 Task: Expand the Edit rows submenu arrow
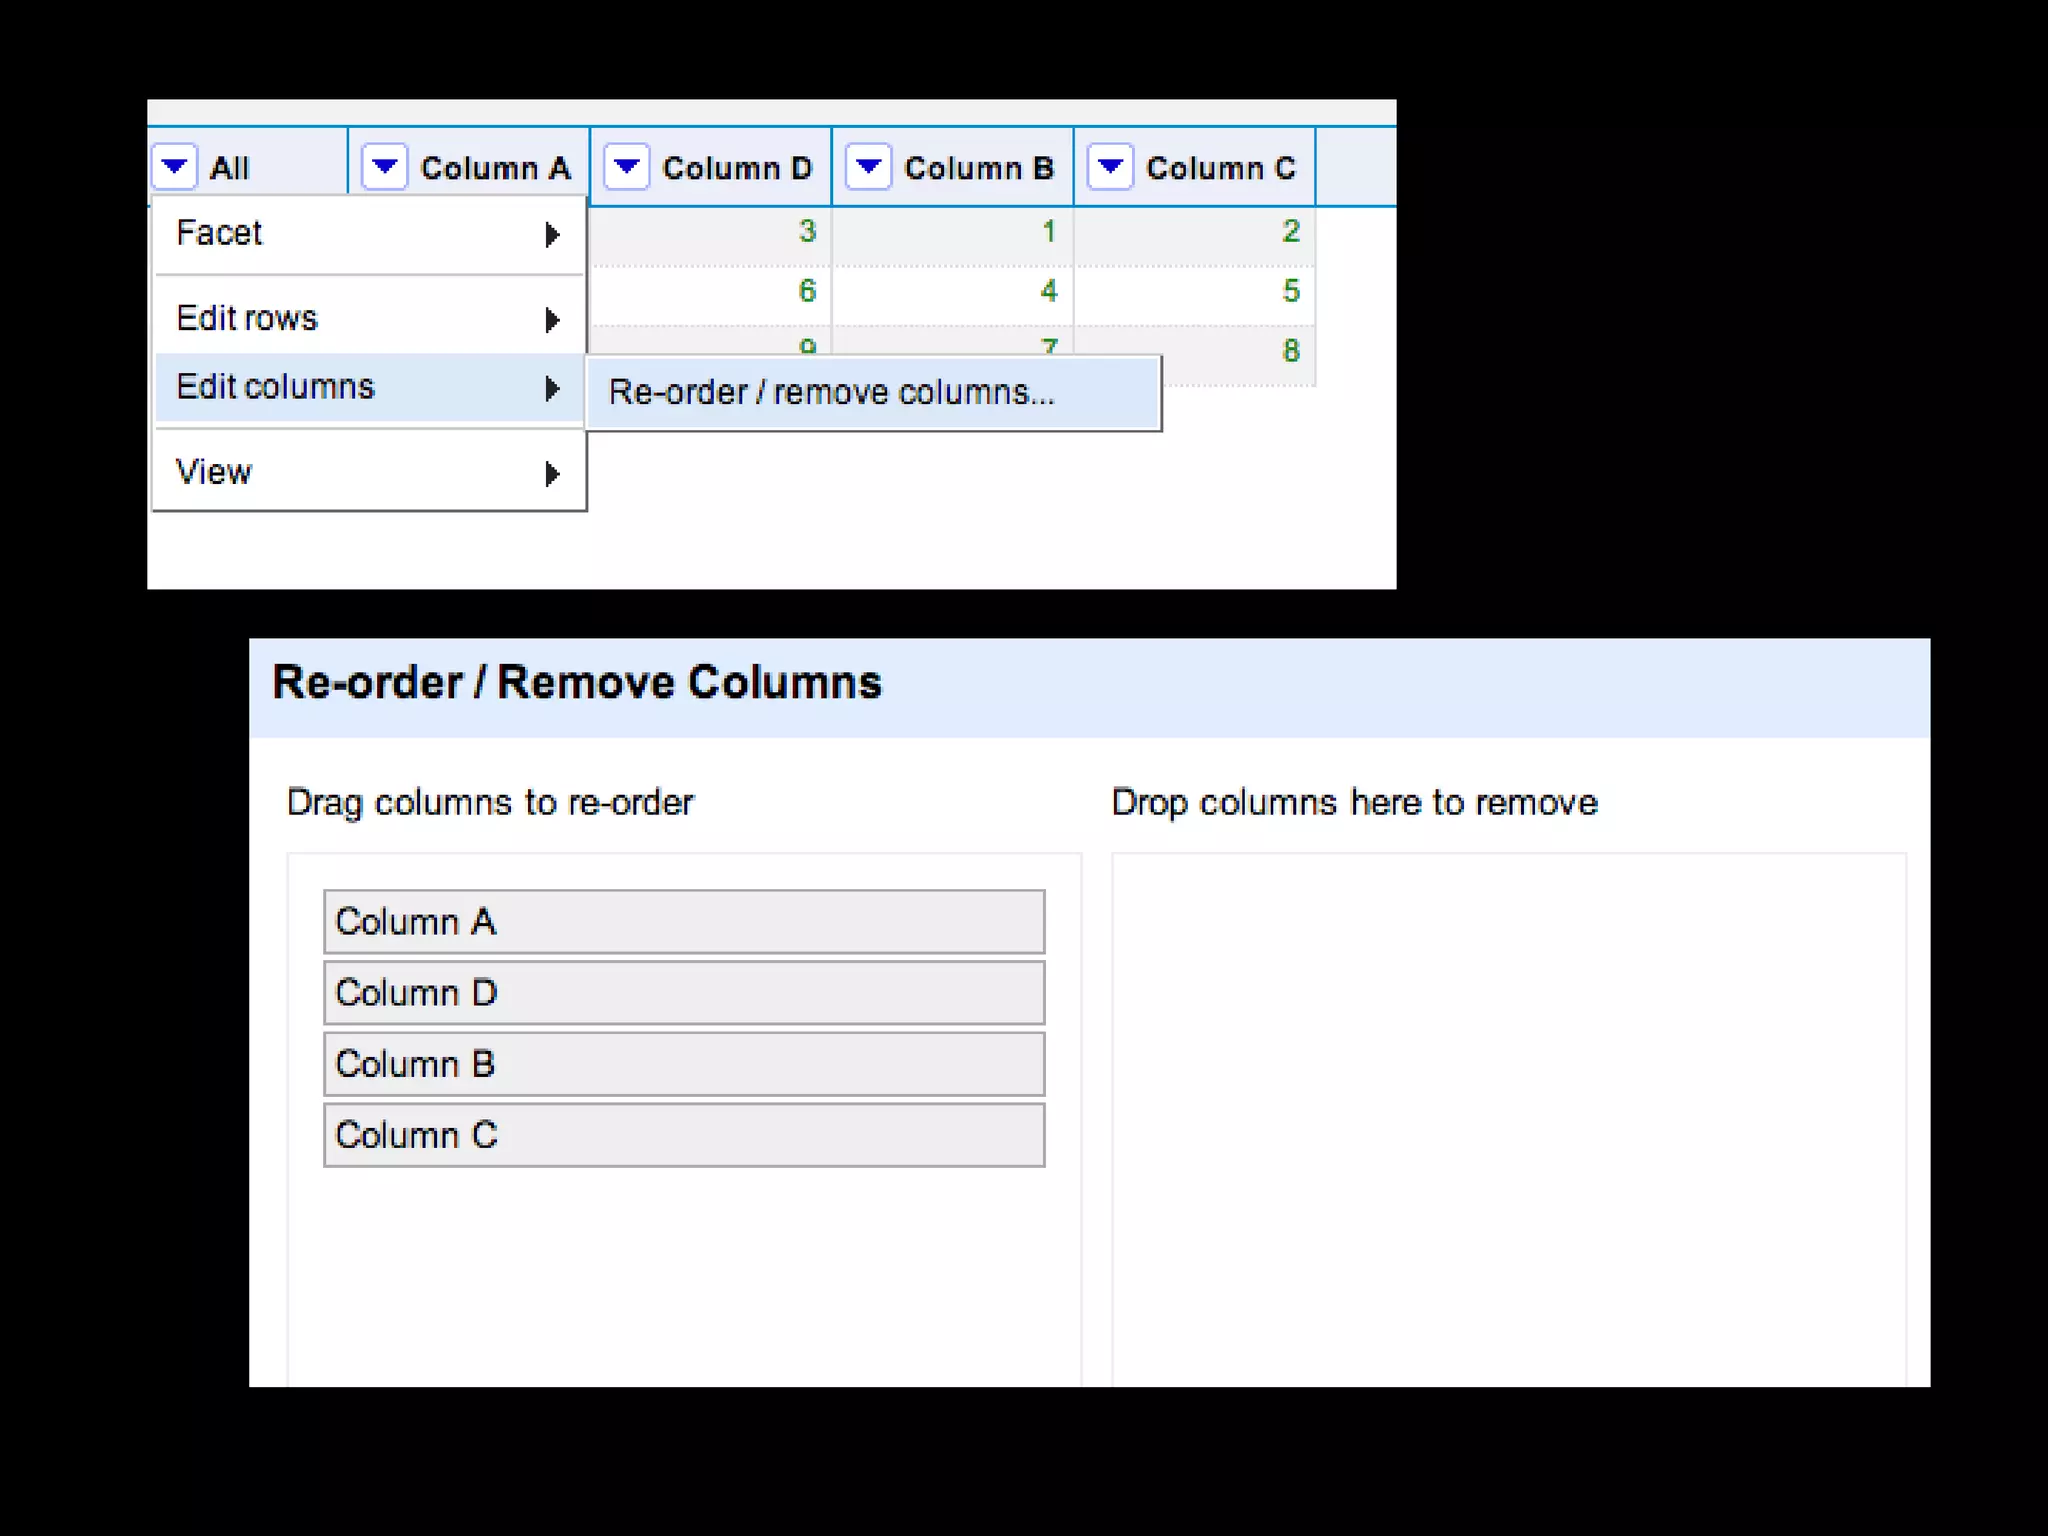(552, 320)
